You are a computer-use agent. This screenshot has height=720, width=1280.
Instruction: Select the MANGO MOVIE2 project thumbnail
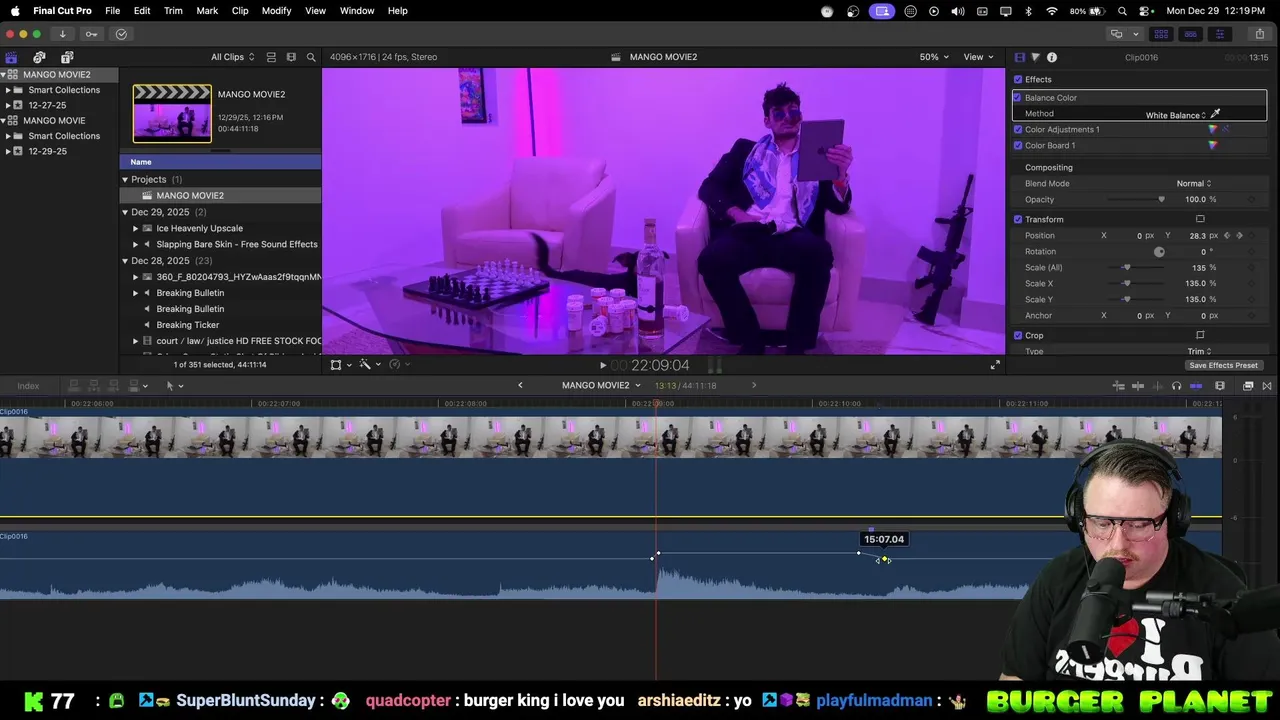pyautogui.click(x=172, y=113)
